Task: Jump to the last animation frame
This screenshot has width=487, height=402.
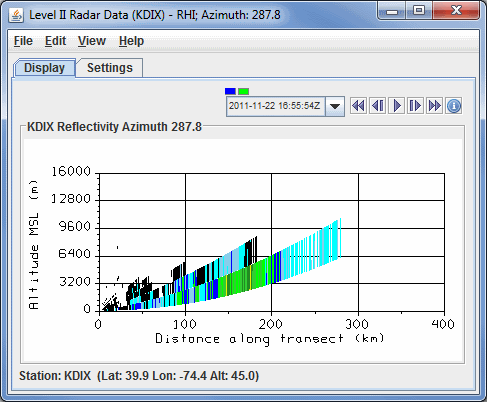Action: tap(435, 106)
